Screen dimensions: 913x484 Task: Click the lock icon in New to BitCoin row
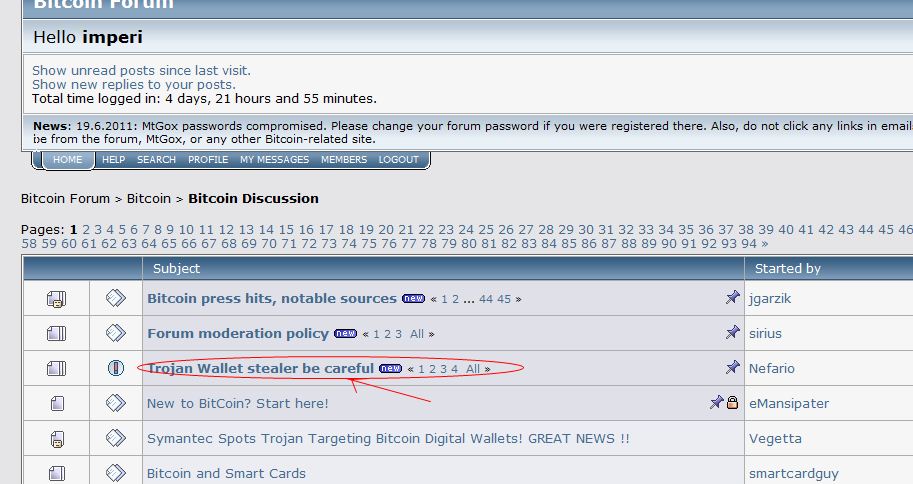pyautogui.click(x=732, y=402)
